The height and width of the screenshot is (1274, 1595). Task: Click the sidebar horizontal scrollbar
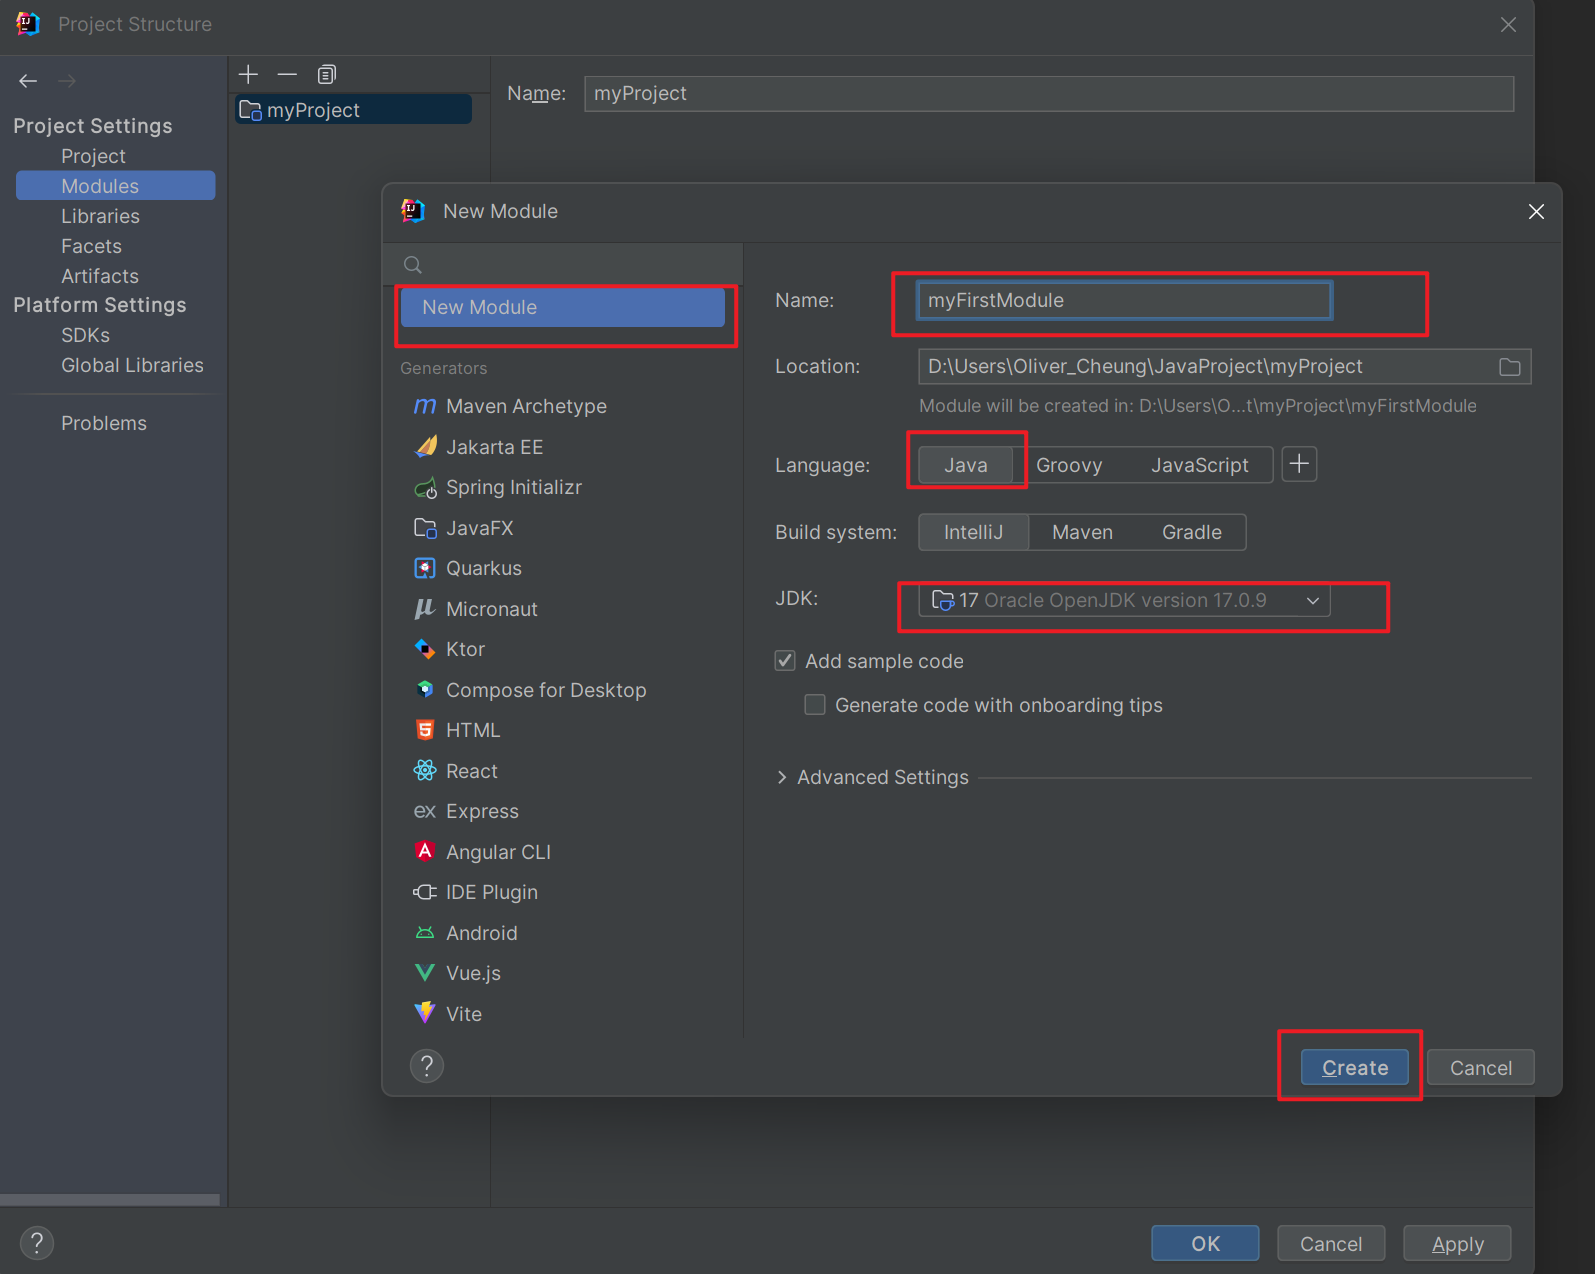click(x=110, y=1199)
